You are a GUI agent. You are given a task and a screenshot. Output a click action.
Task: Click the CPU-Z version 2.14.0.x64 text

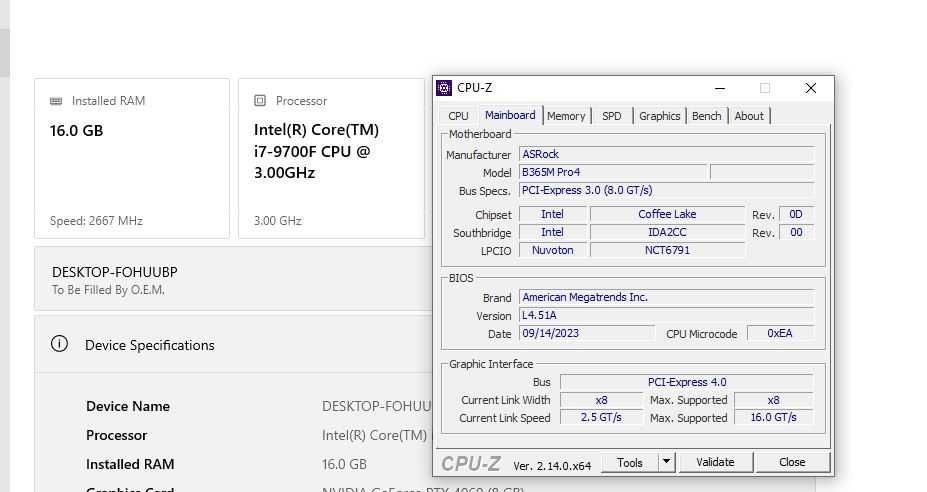tap(552, 466)
